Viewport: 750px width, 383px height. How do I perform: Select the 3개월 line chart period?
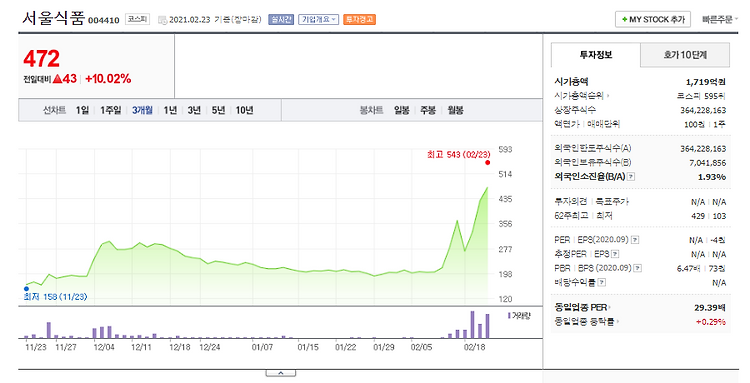[142, 110]
